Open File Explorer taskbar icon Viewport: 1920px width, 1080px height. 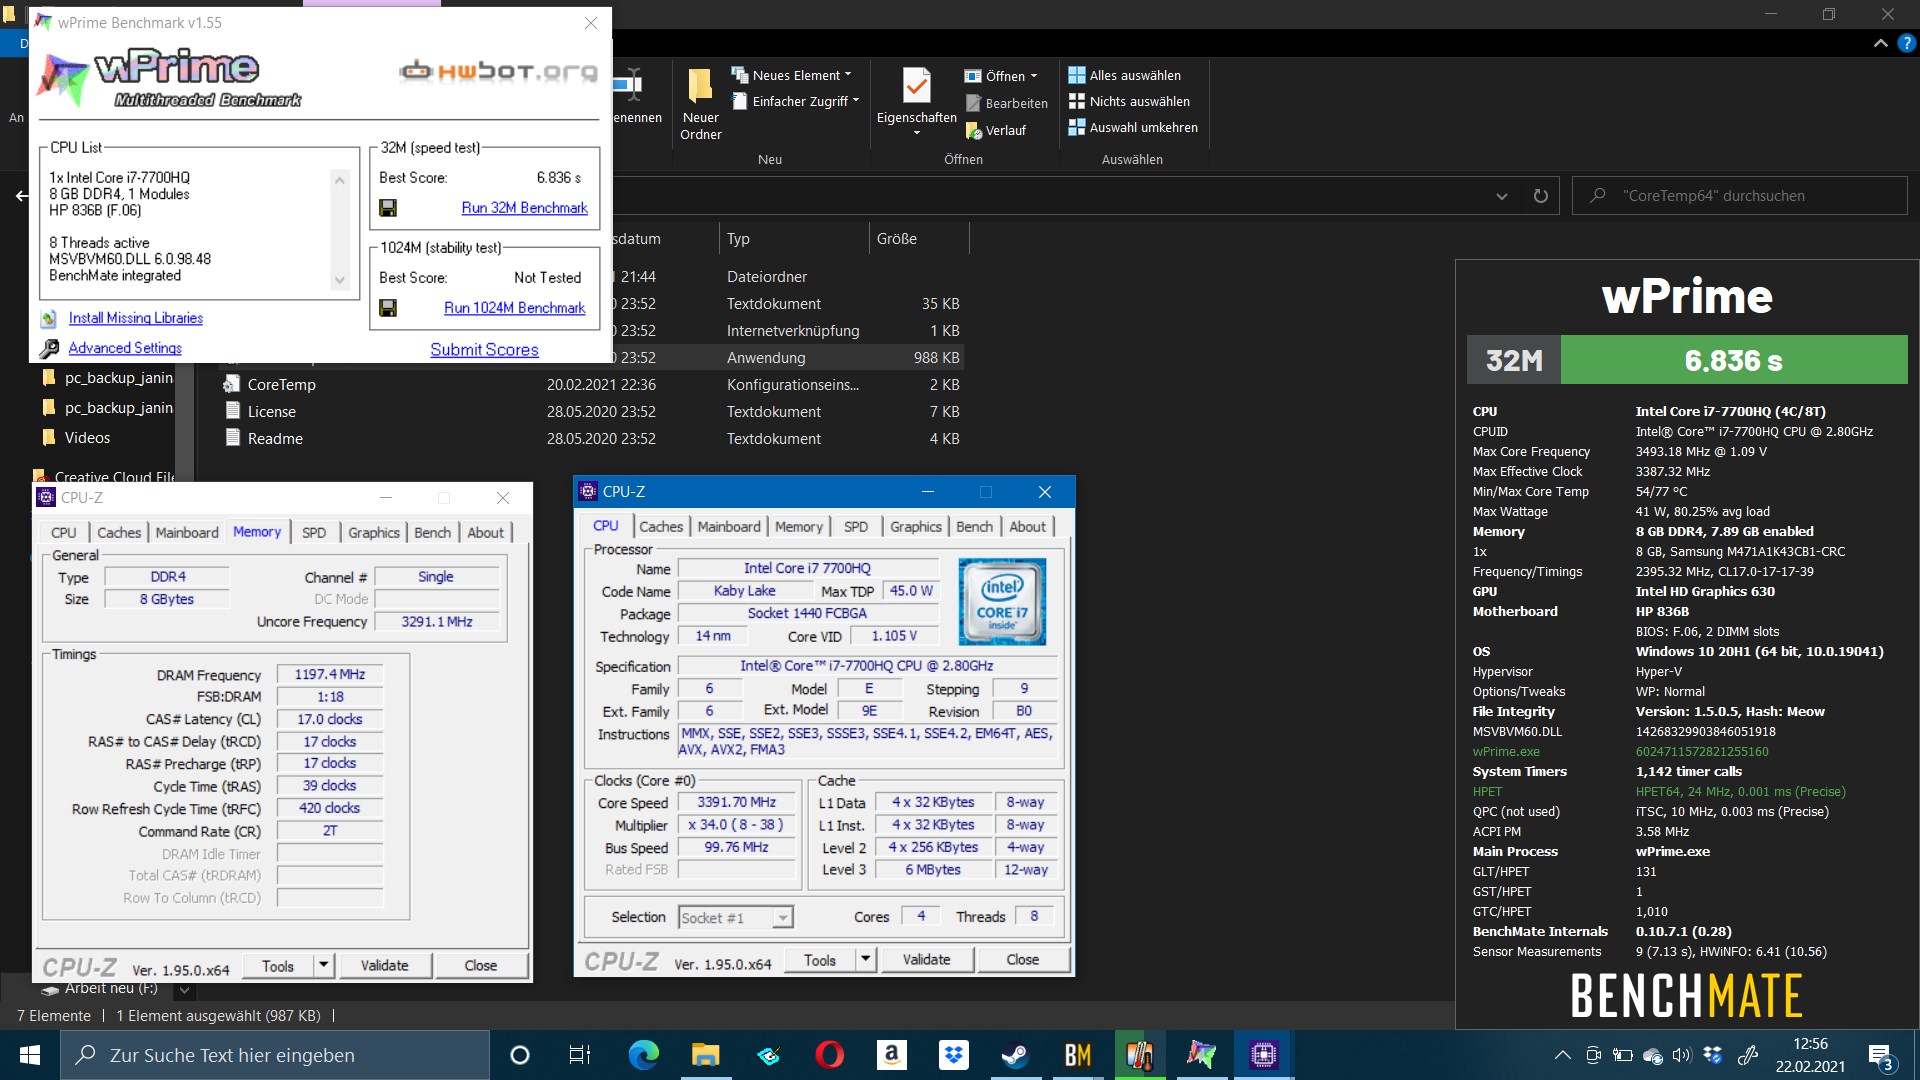[x=705, y=1055]
